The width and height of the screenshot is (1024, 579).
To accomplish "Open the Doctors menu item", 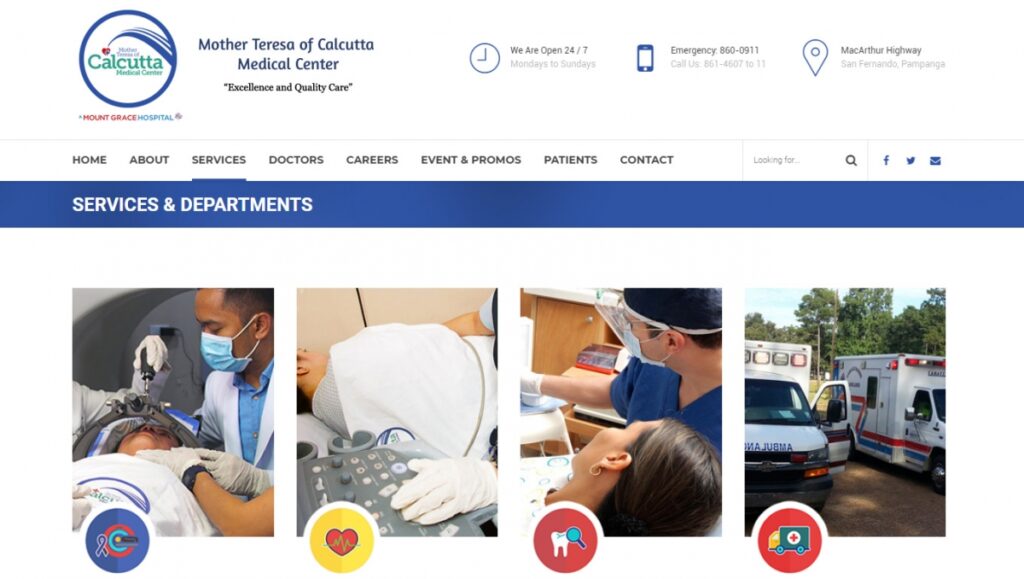I will 296,160.
